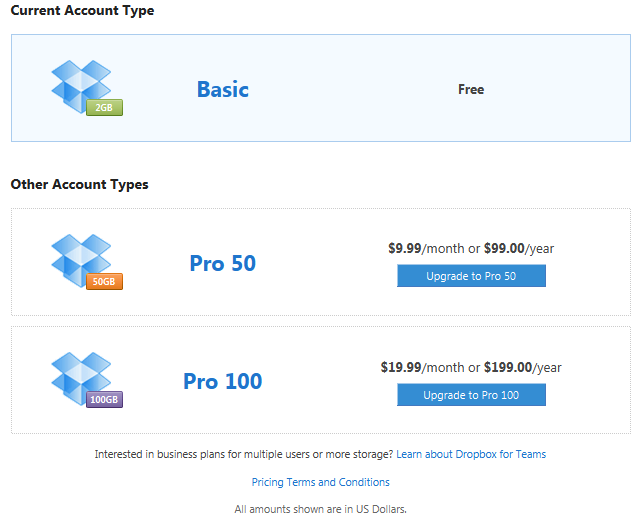The image size is (643, 525).
Task: Click the Pro 50 plan title
Action: point(223,263)
